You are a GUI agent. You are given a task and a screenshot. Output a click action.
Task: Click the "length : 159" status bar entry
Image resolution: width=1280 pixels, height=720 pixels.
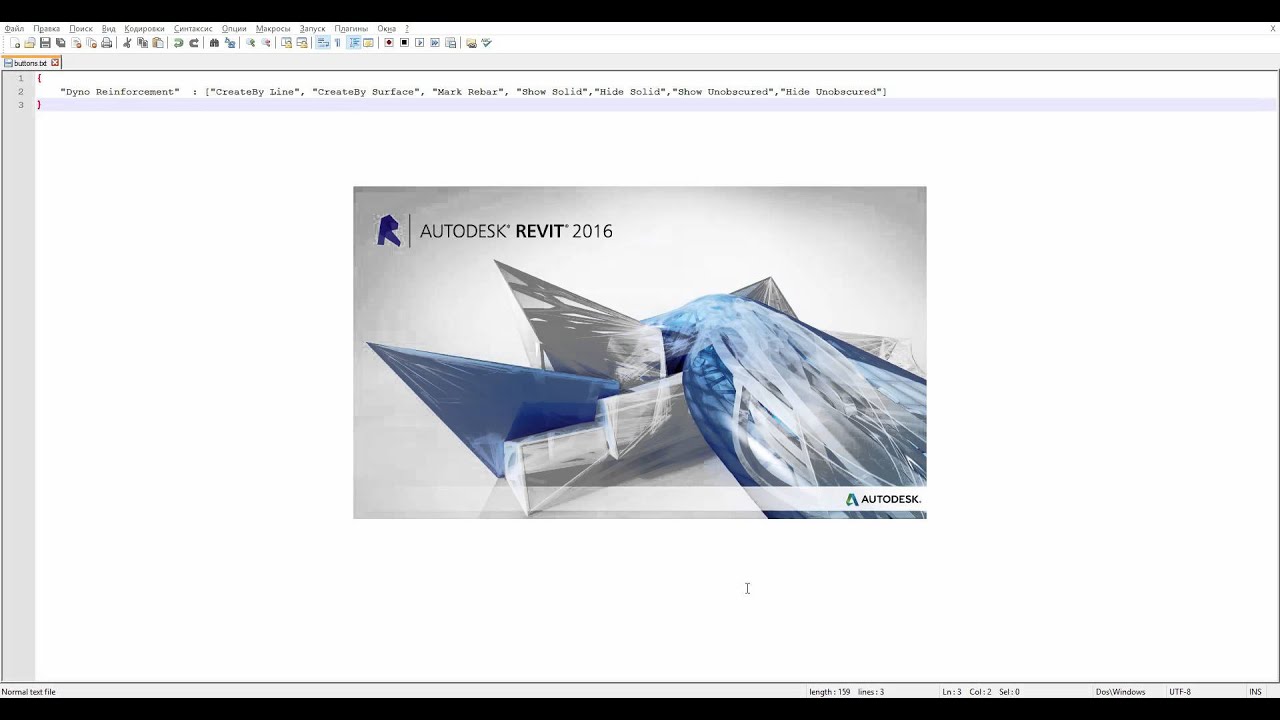tap(829, 692)
